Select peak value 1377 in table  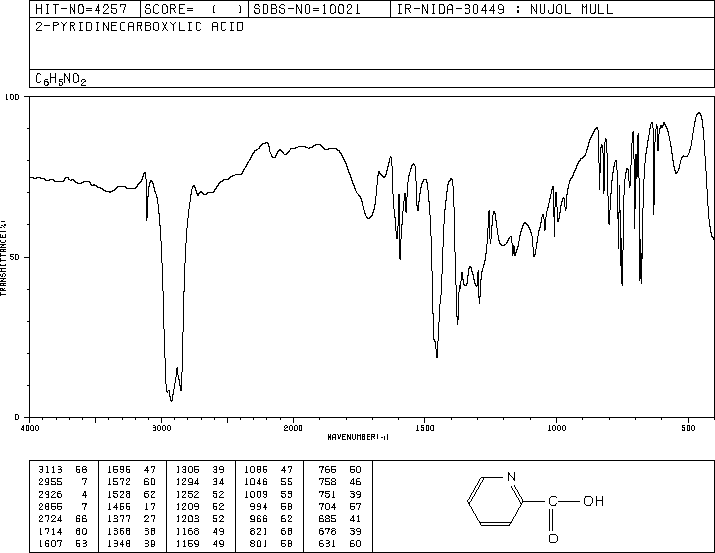coord(119,519)
